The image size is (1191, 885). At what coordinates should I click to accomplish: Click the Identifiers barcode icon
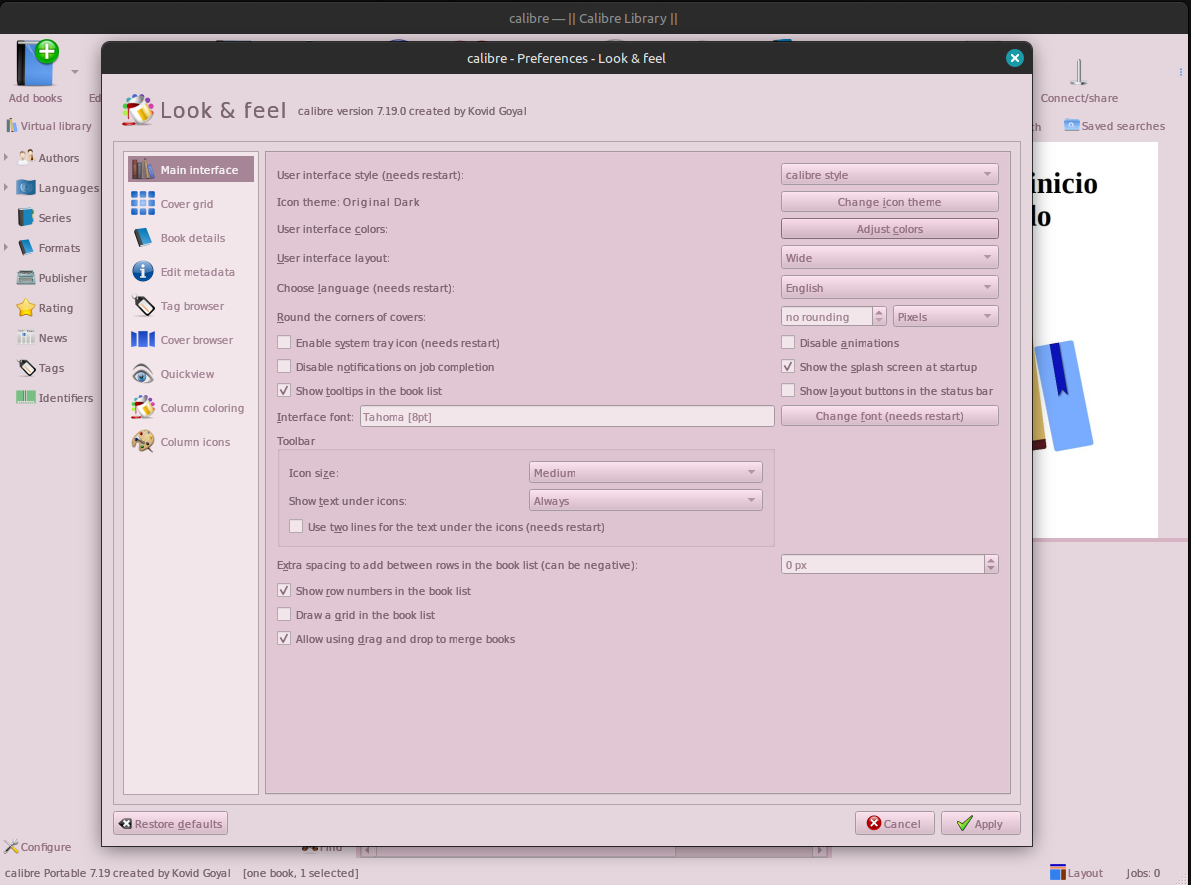click(x=26, y=397)
